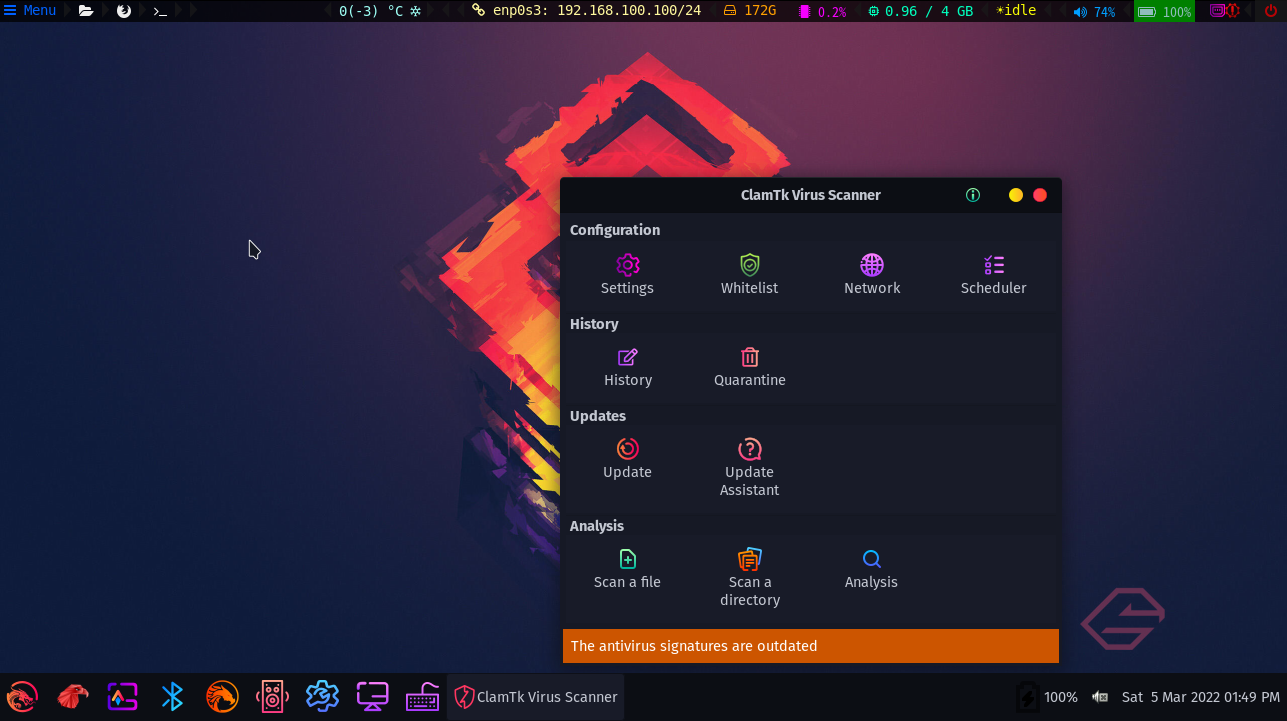
Task: Click the 172G disk usage indicator
Action: (750, 11)
